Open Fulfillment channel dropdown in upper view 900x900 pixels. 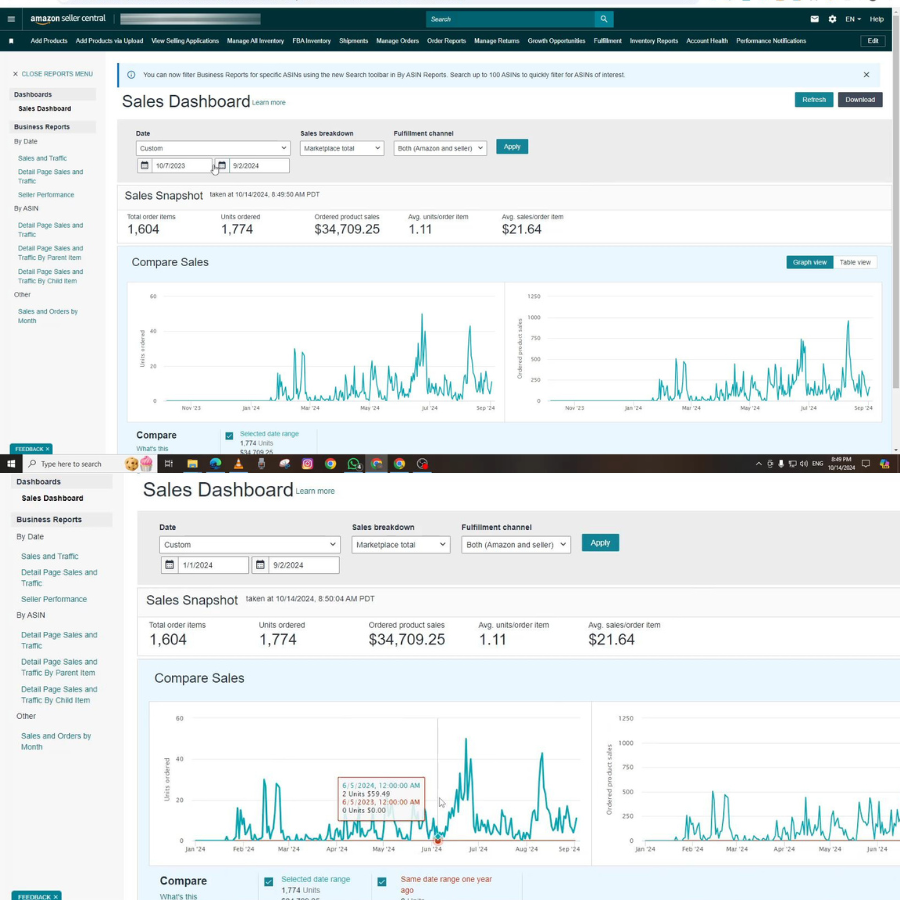(x=440, y=148)
